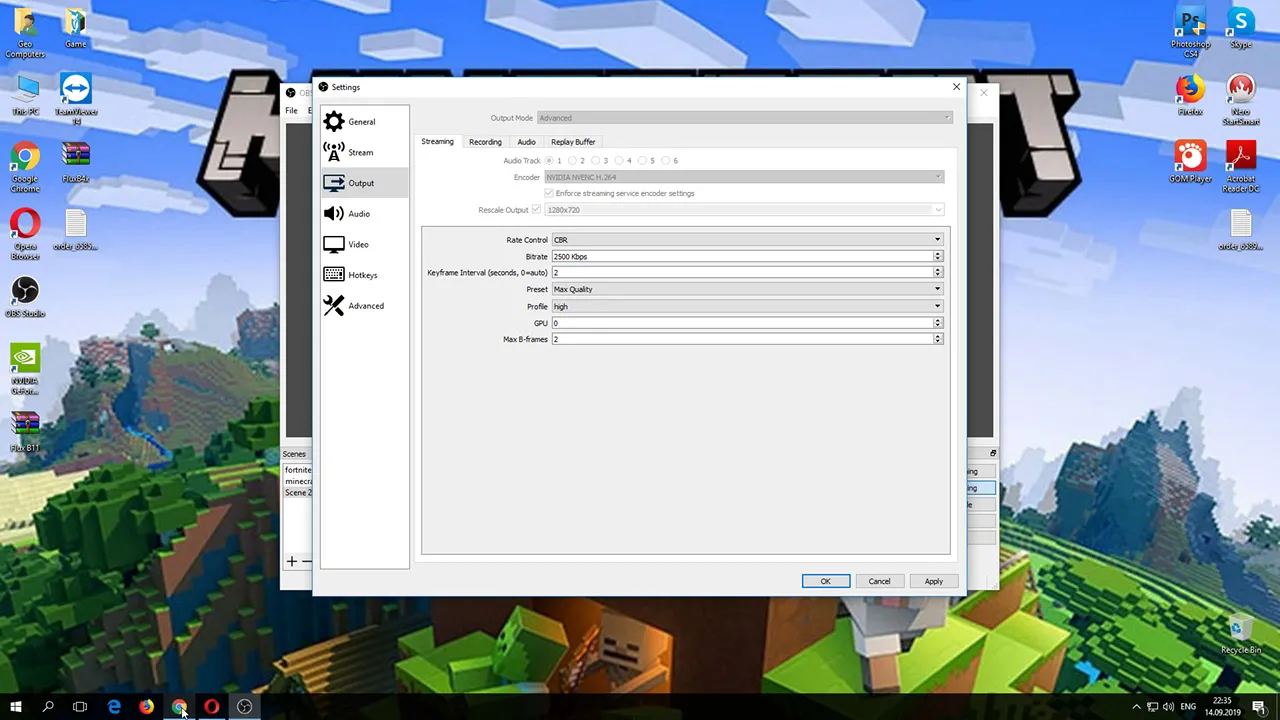
Task: Open Video settings category
Action: (364, 244)
